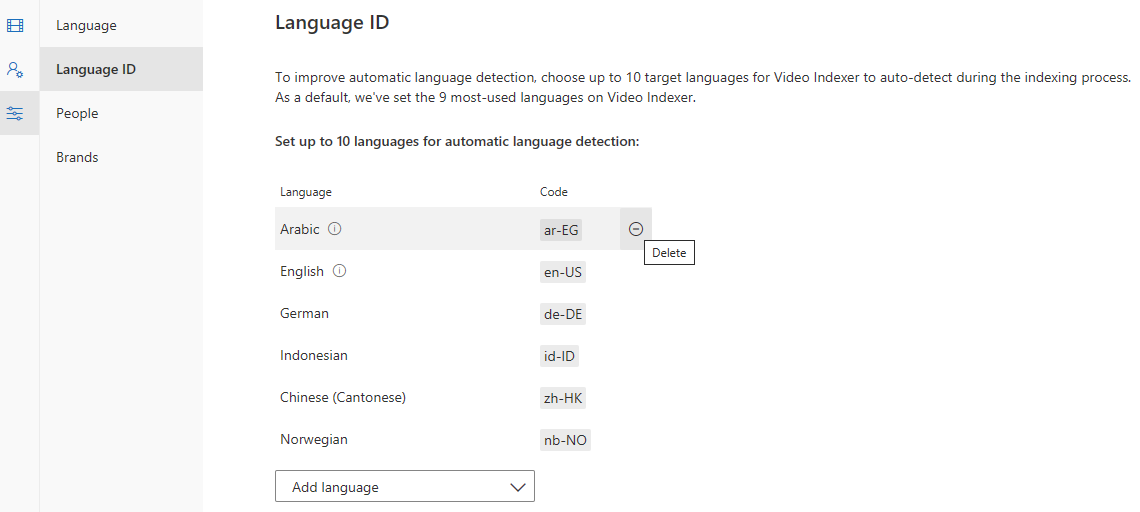This screenshot has height=512, width=1140.
Task: Click the info icon next to English
Action: click(339, 271)
